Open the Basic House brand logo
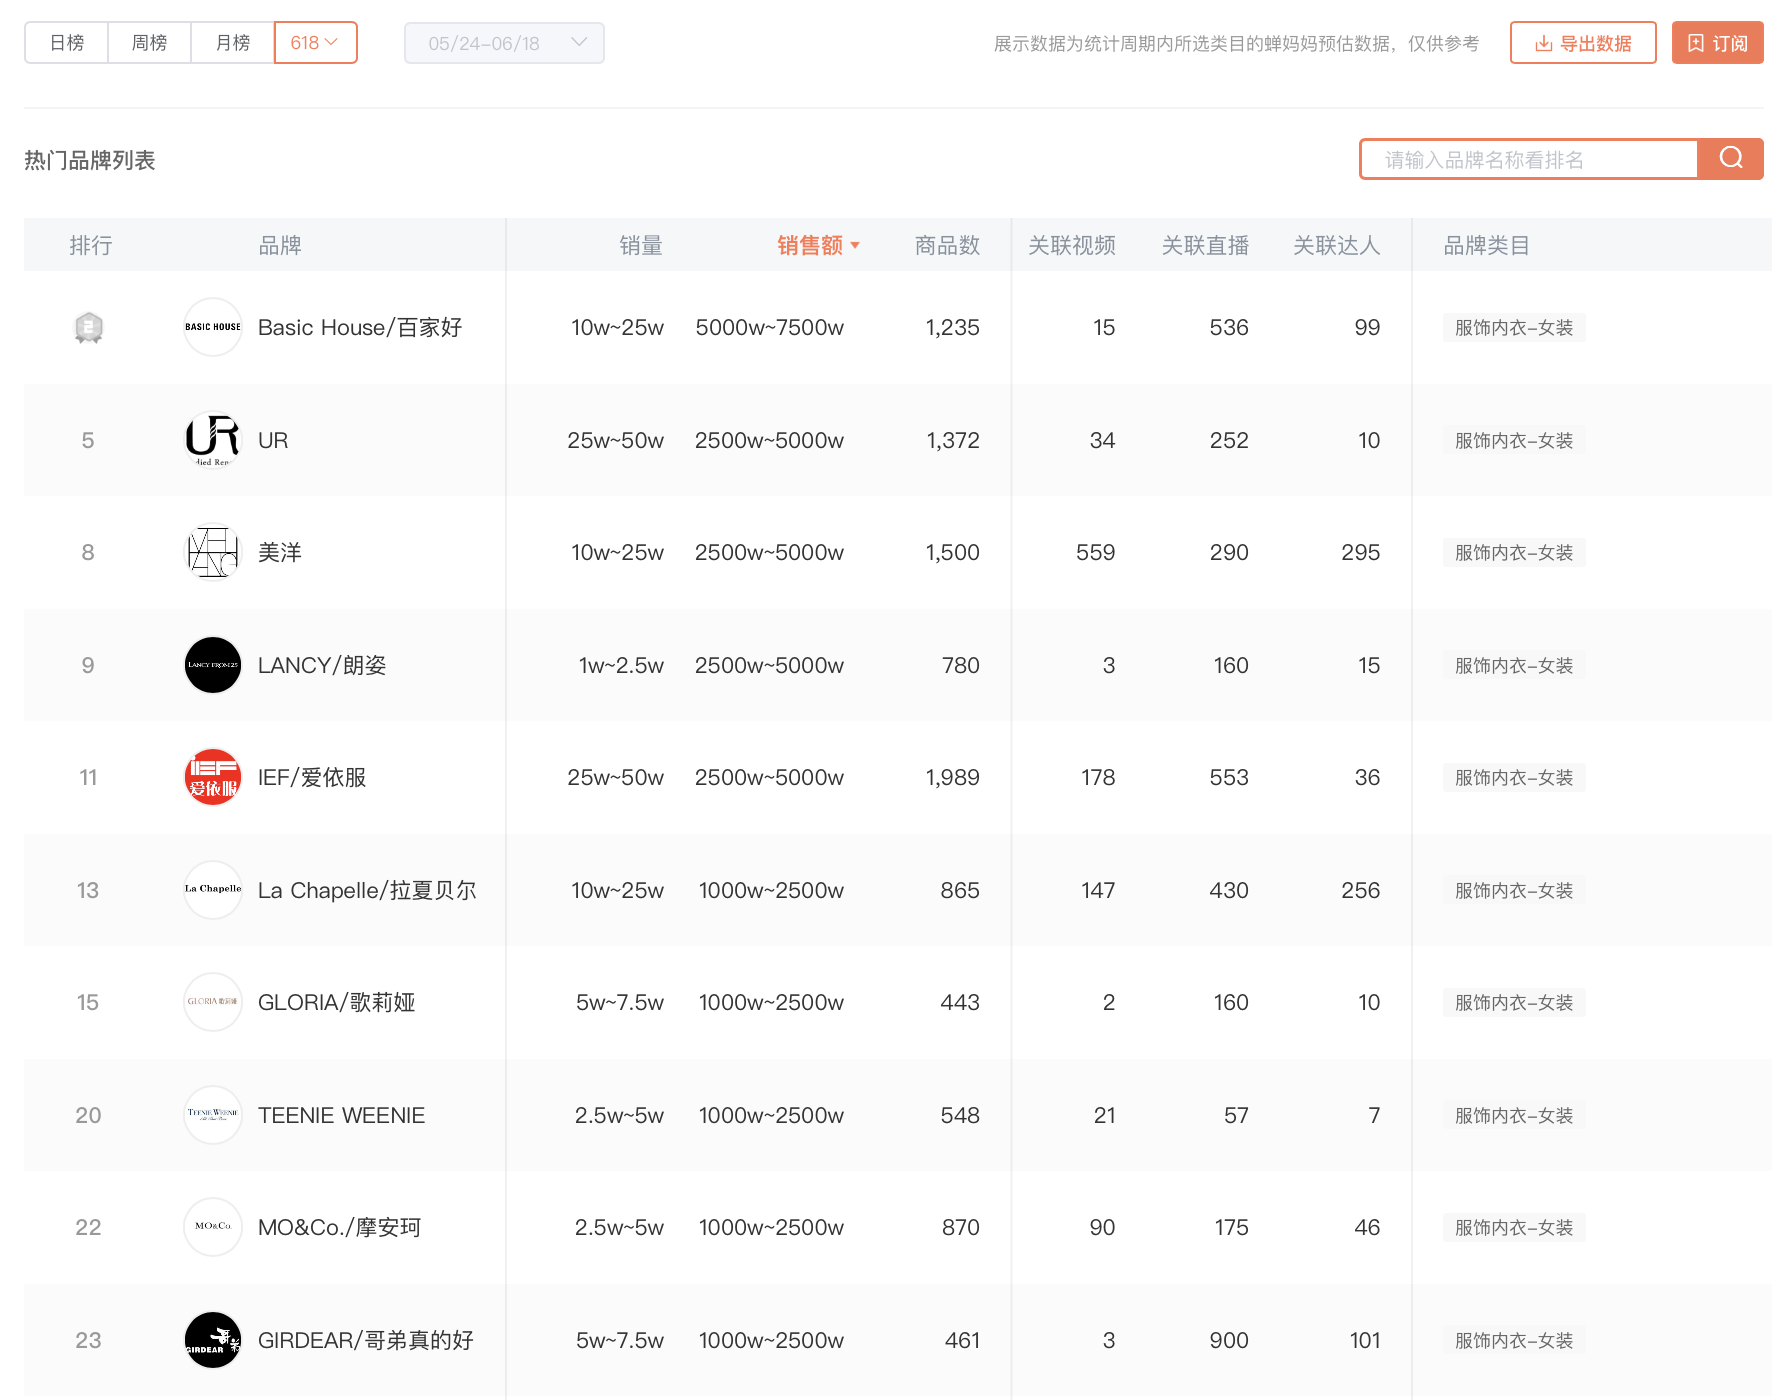This screenshot has width=1788, height=1400. [x=213, y=327]
